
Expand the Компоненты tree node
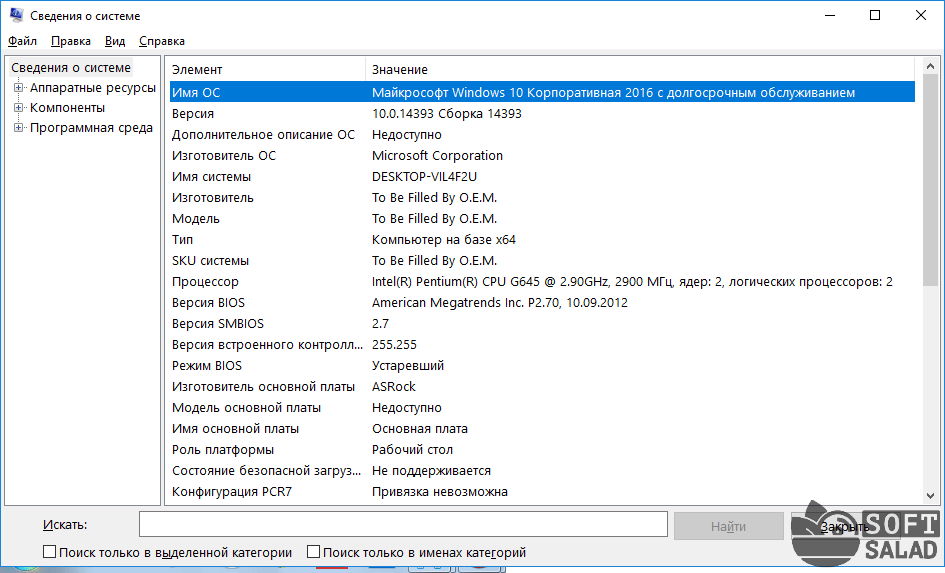point(18,108)
